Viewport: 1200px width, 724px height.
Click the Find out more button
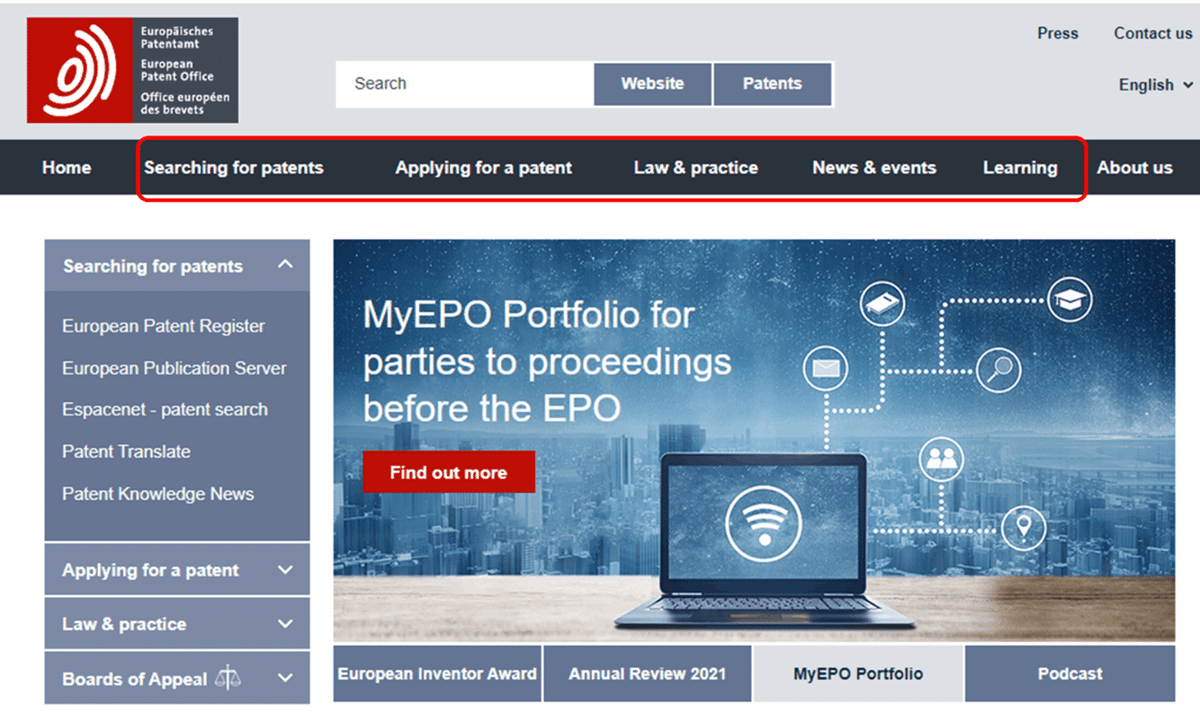coord(449,472)
